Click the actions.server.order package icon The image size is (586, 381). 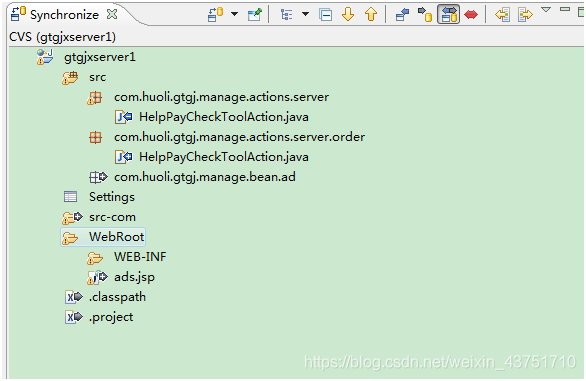[x=95, y=137]
